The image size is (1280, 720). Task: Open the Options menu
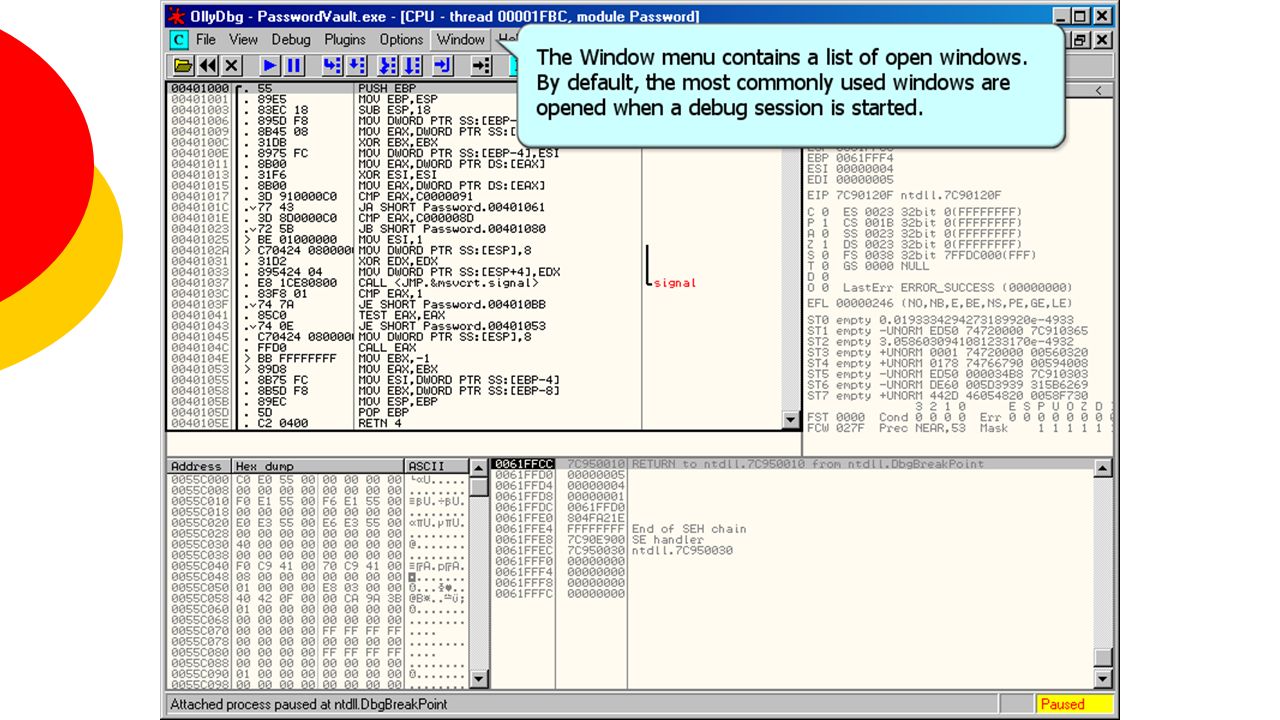pyautogui.click(x=401, y=40)
